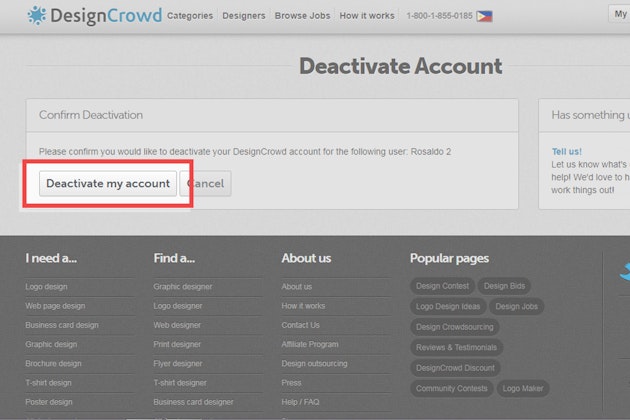Open Help / FAQ link
Image resolution: width=630 pixels, height=420 pixels.
pyautogui.click(x=301, y=402)
